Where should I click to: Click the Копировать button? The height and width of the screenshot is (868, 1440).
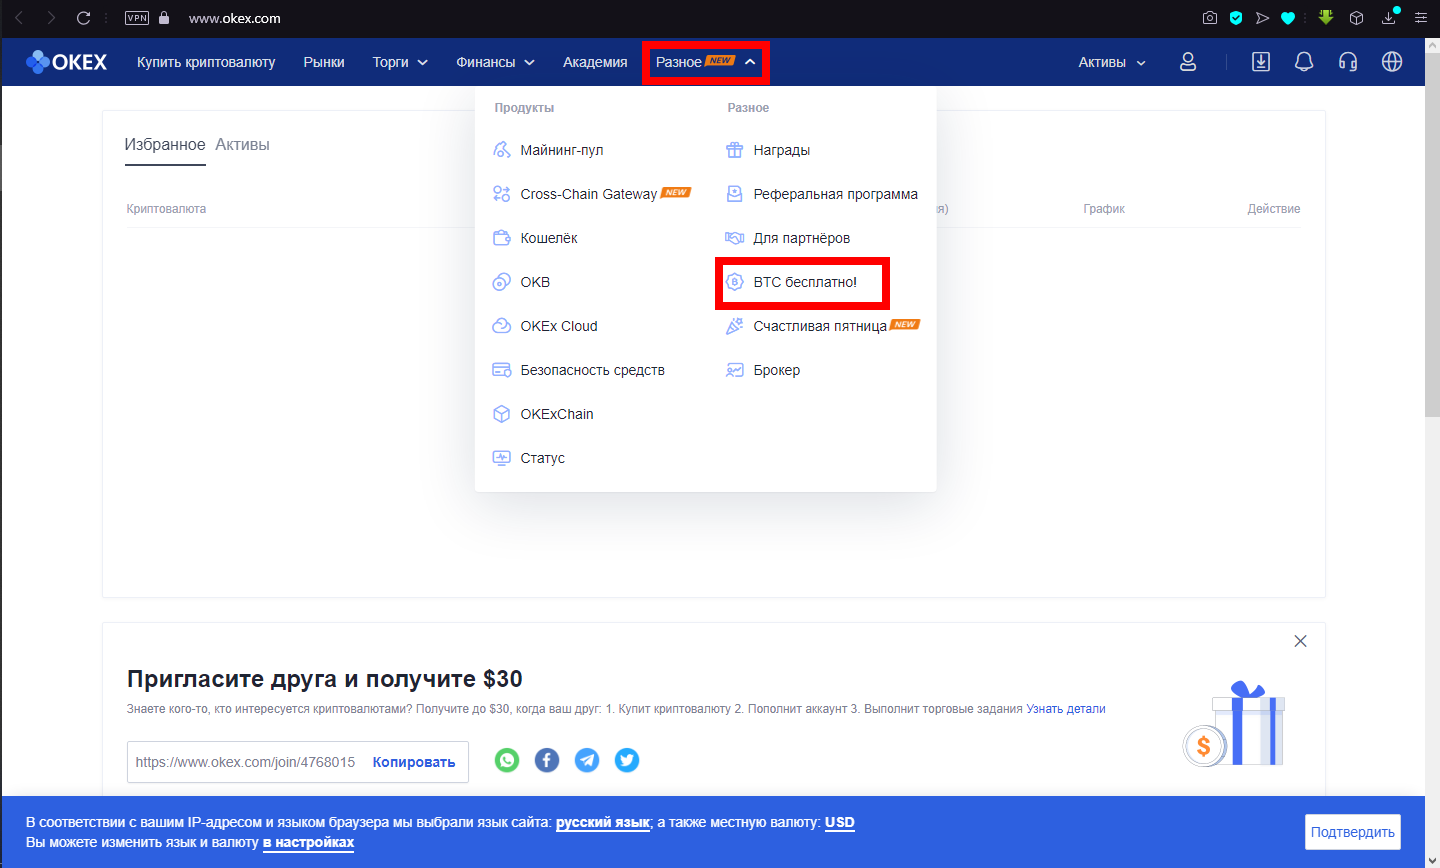coord(414,762)
